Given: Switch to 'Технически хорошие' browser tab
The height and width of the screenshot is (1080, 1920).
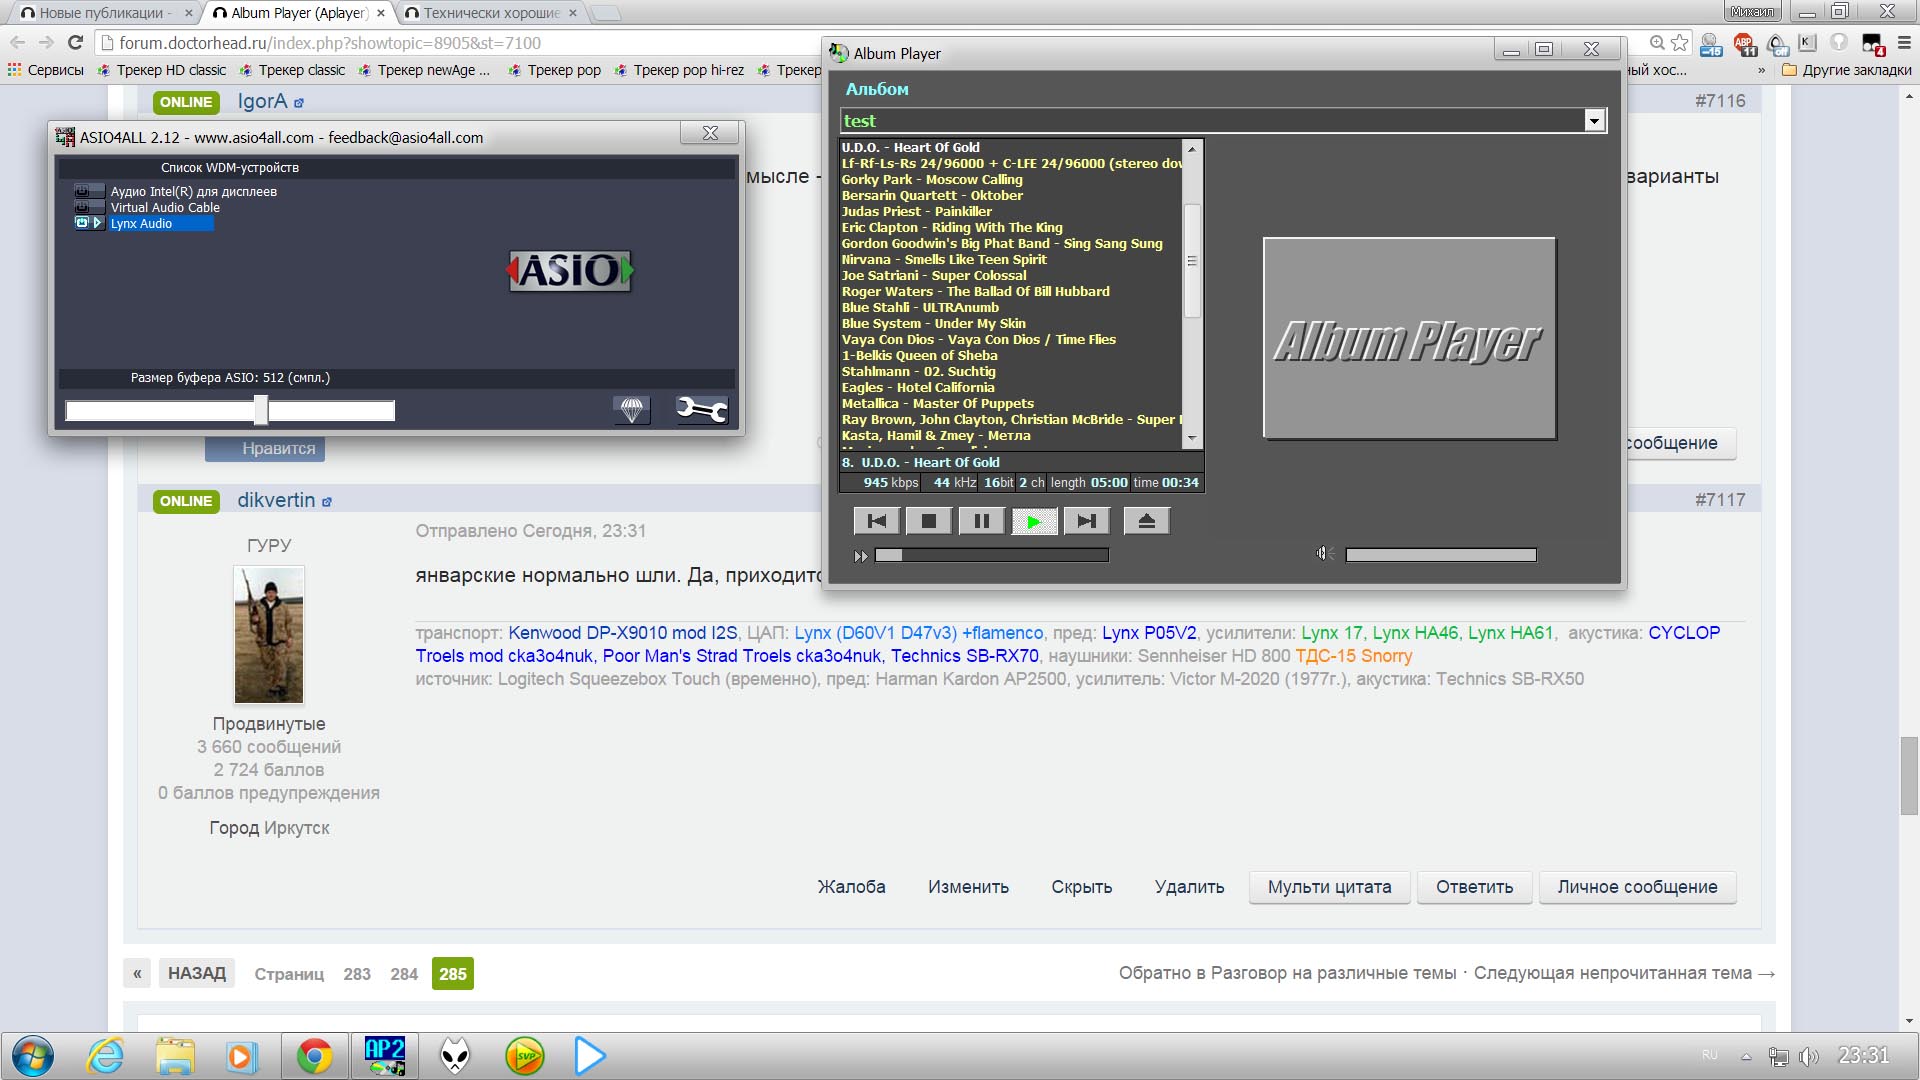Looking at the screenshot, I should coord(490,13).
